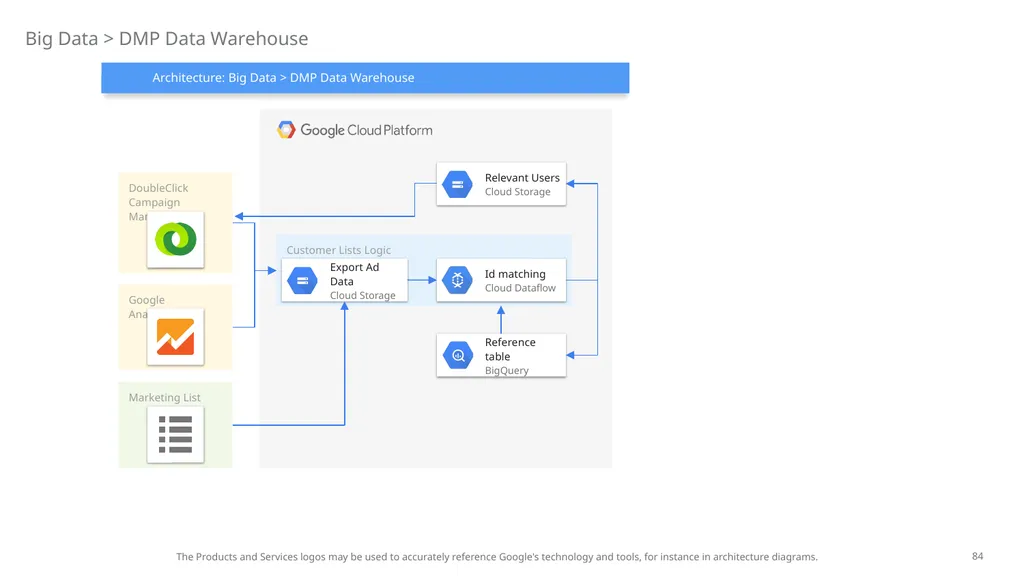Screen dimensions: 1024x576
Task: Click the 'DoubleClick Campaign' label text
Action: click(158, 195)
